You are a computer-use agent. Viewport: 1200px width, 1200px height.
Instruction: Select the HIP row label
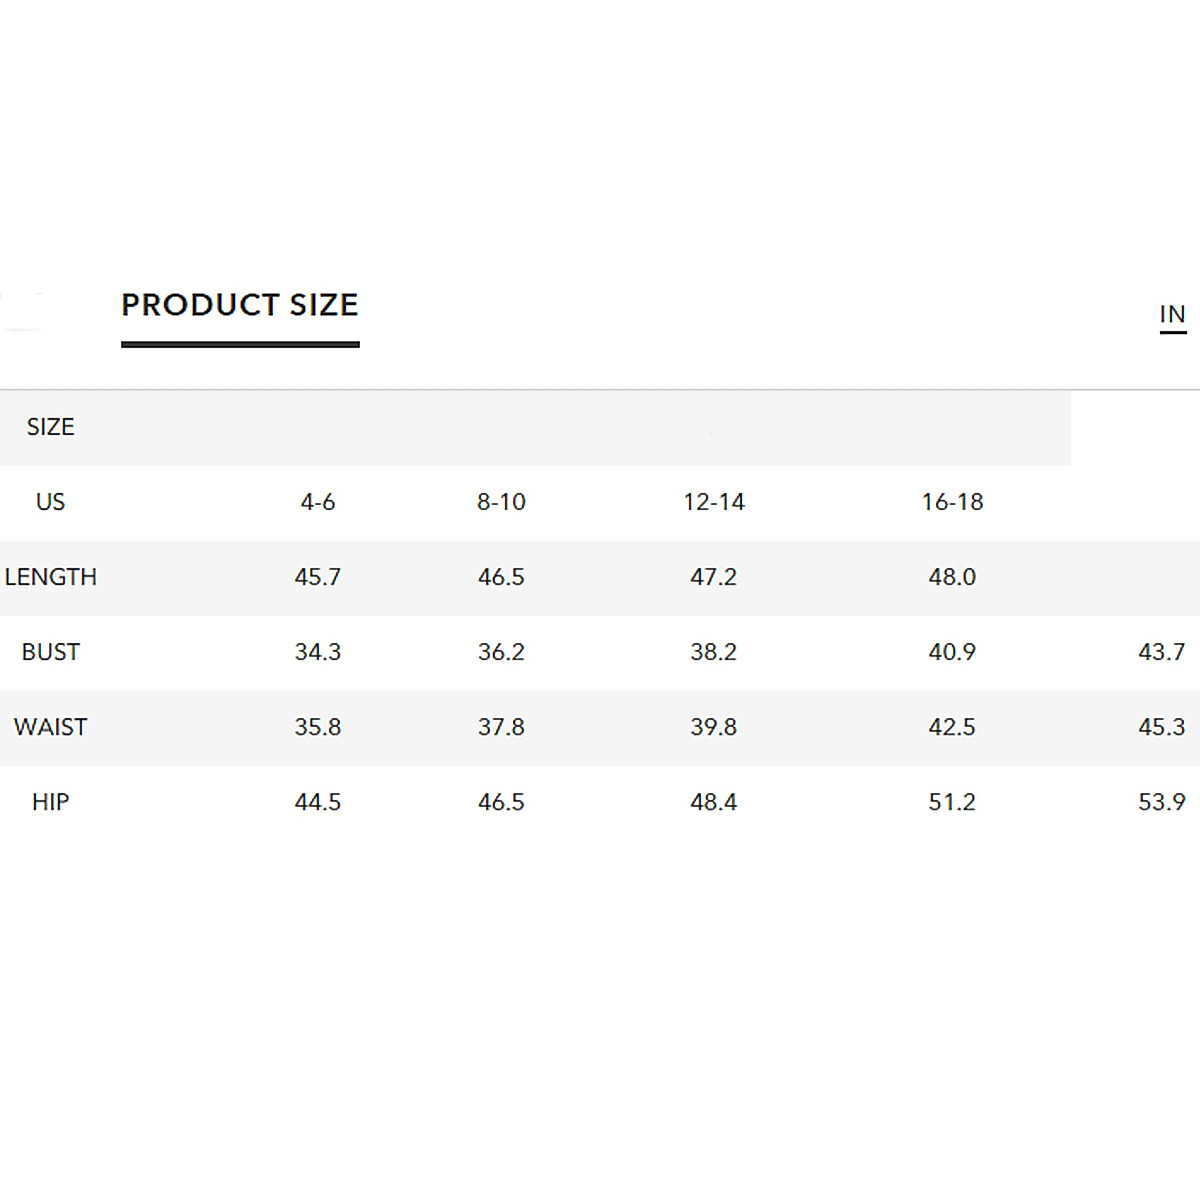click(x=50, y=802)
